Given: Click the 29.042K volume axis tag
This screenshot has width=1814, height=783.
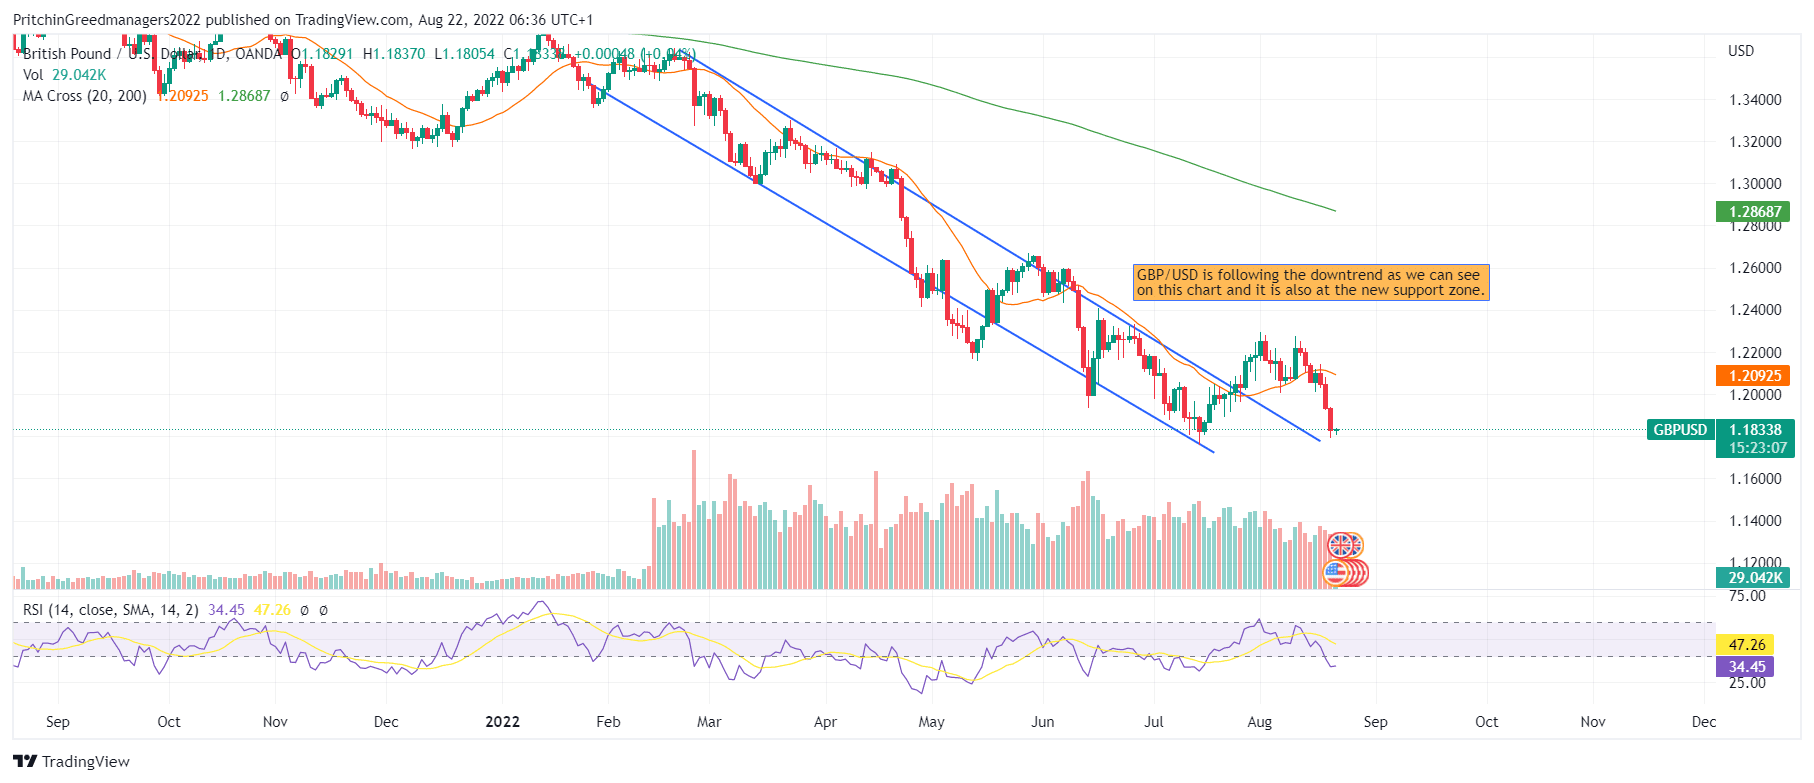Looking at the screenshot, I should tap(1752, 577).
